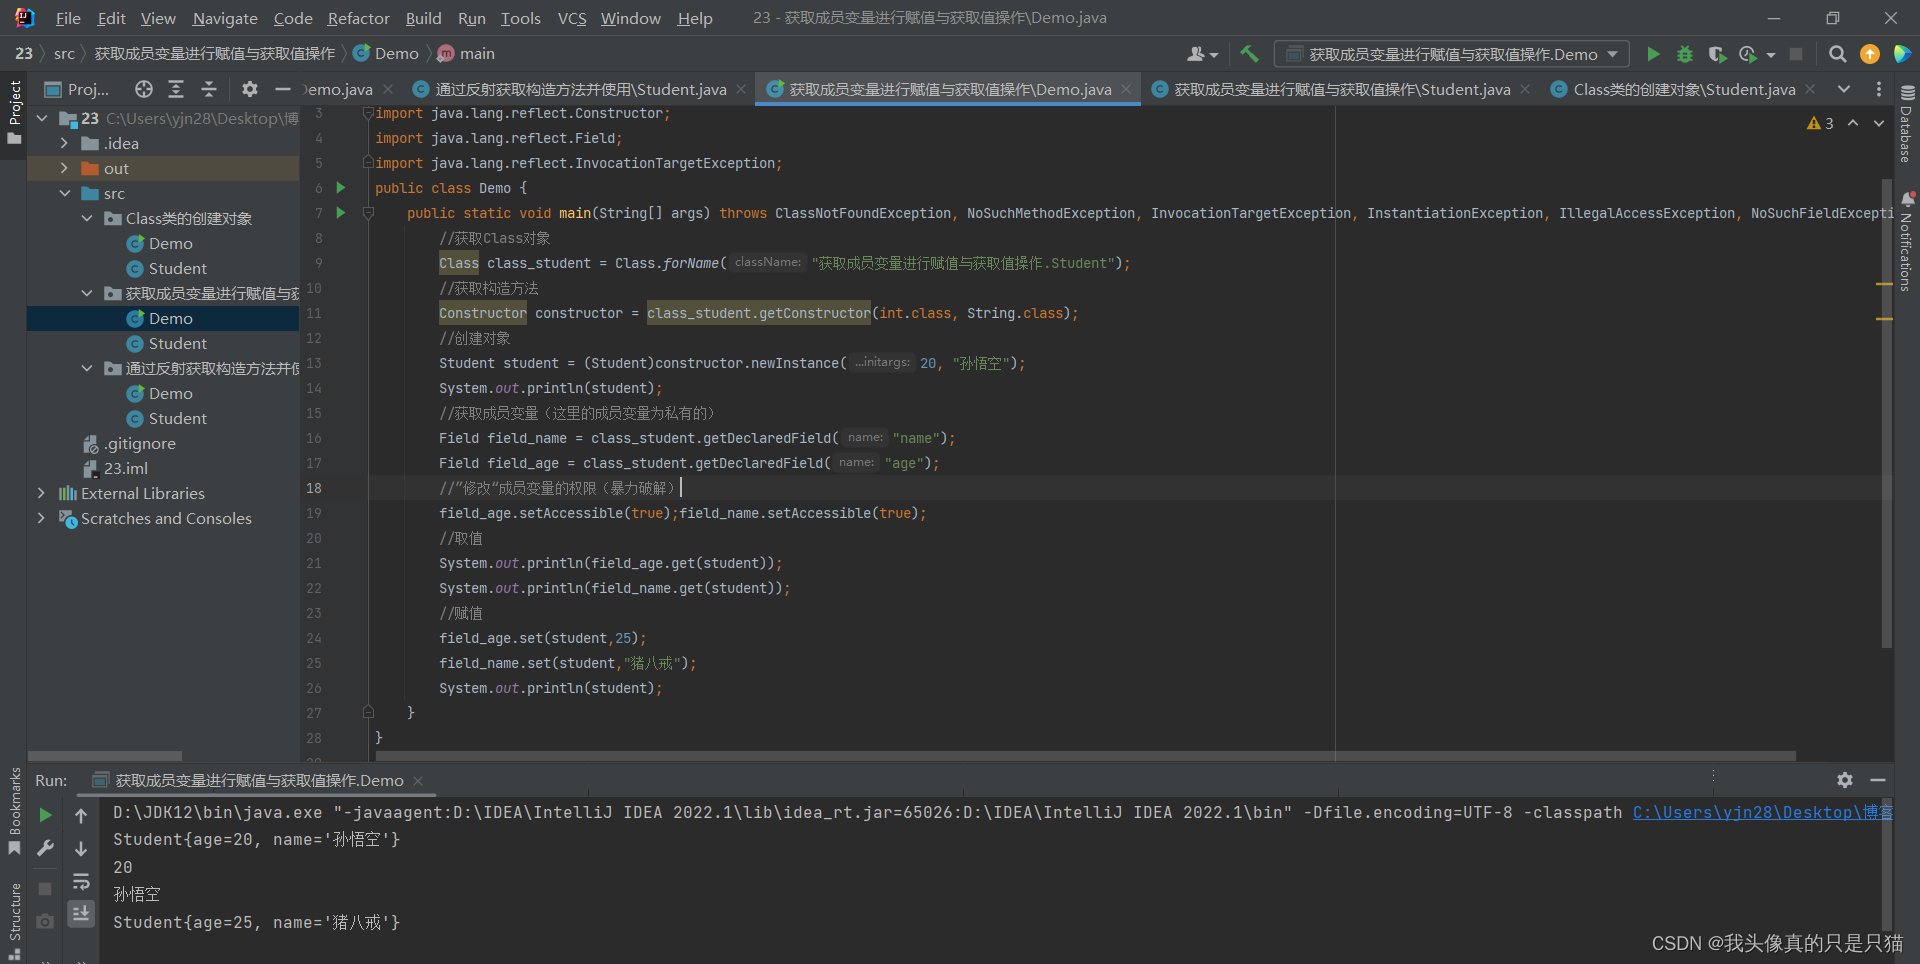The width and height of the screenshot is (1920, 964).
Task: Toggle the Notifications tool window
Action: point(1906,241)
